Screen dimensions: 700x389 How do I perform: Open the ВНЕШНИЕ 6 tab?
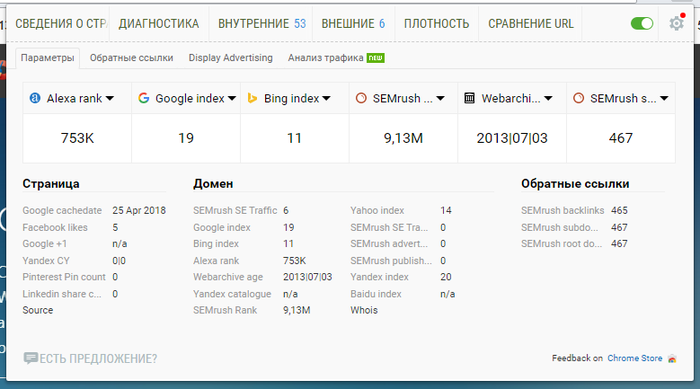pos(353,24)
